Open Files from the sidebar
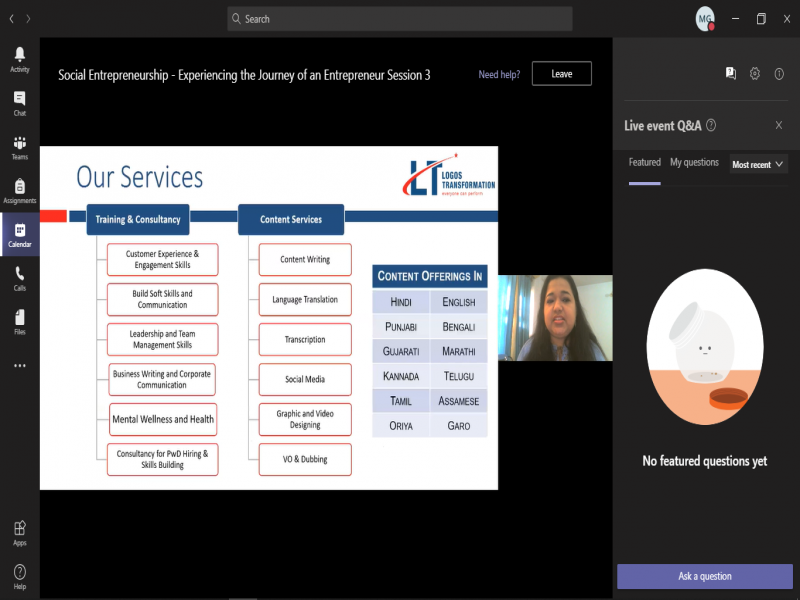 coord(19,321)
